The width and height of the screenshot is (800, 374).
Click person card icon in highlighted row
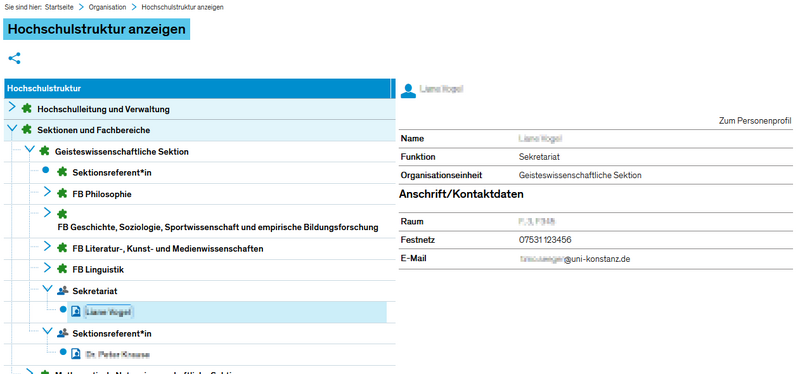76,312
